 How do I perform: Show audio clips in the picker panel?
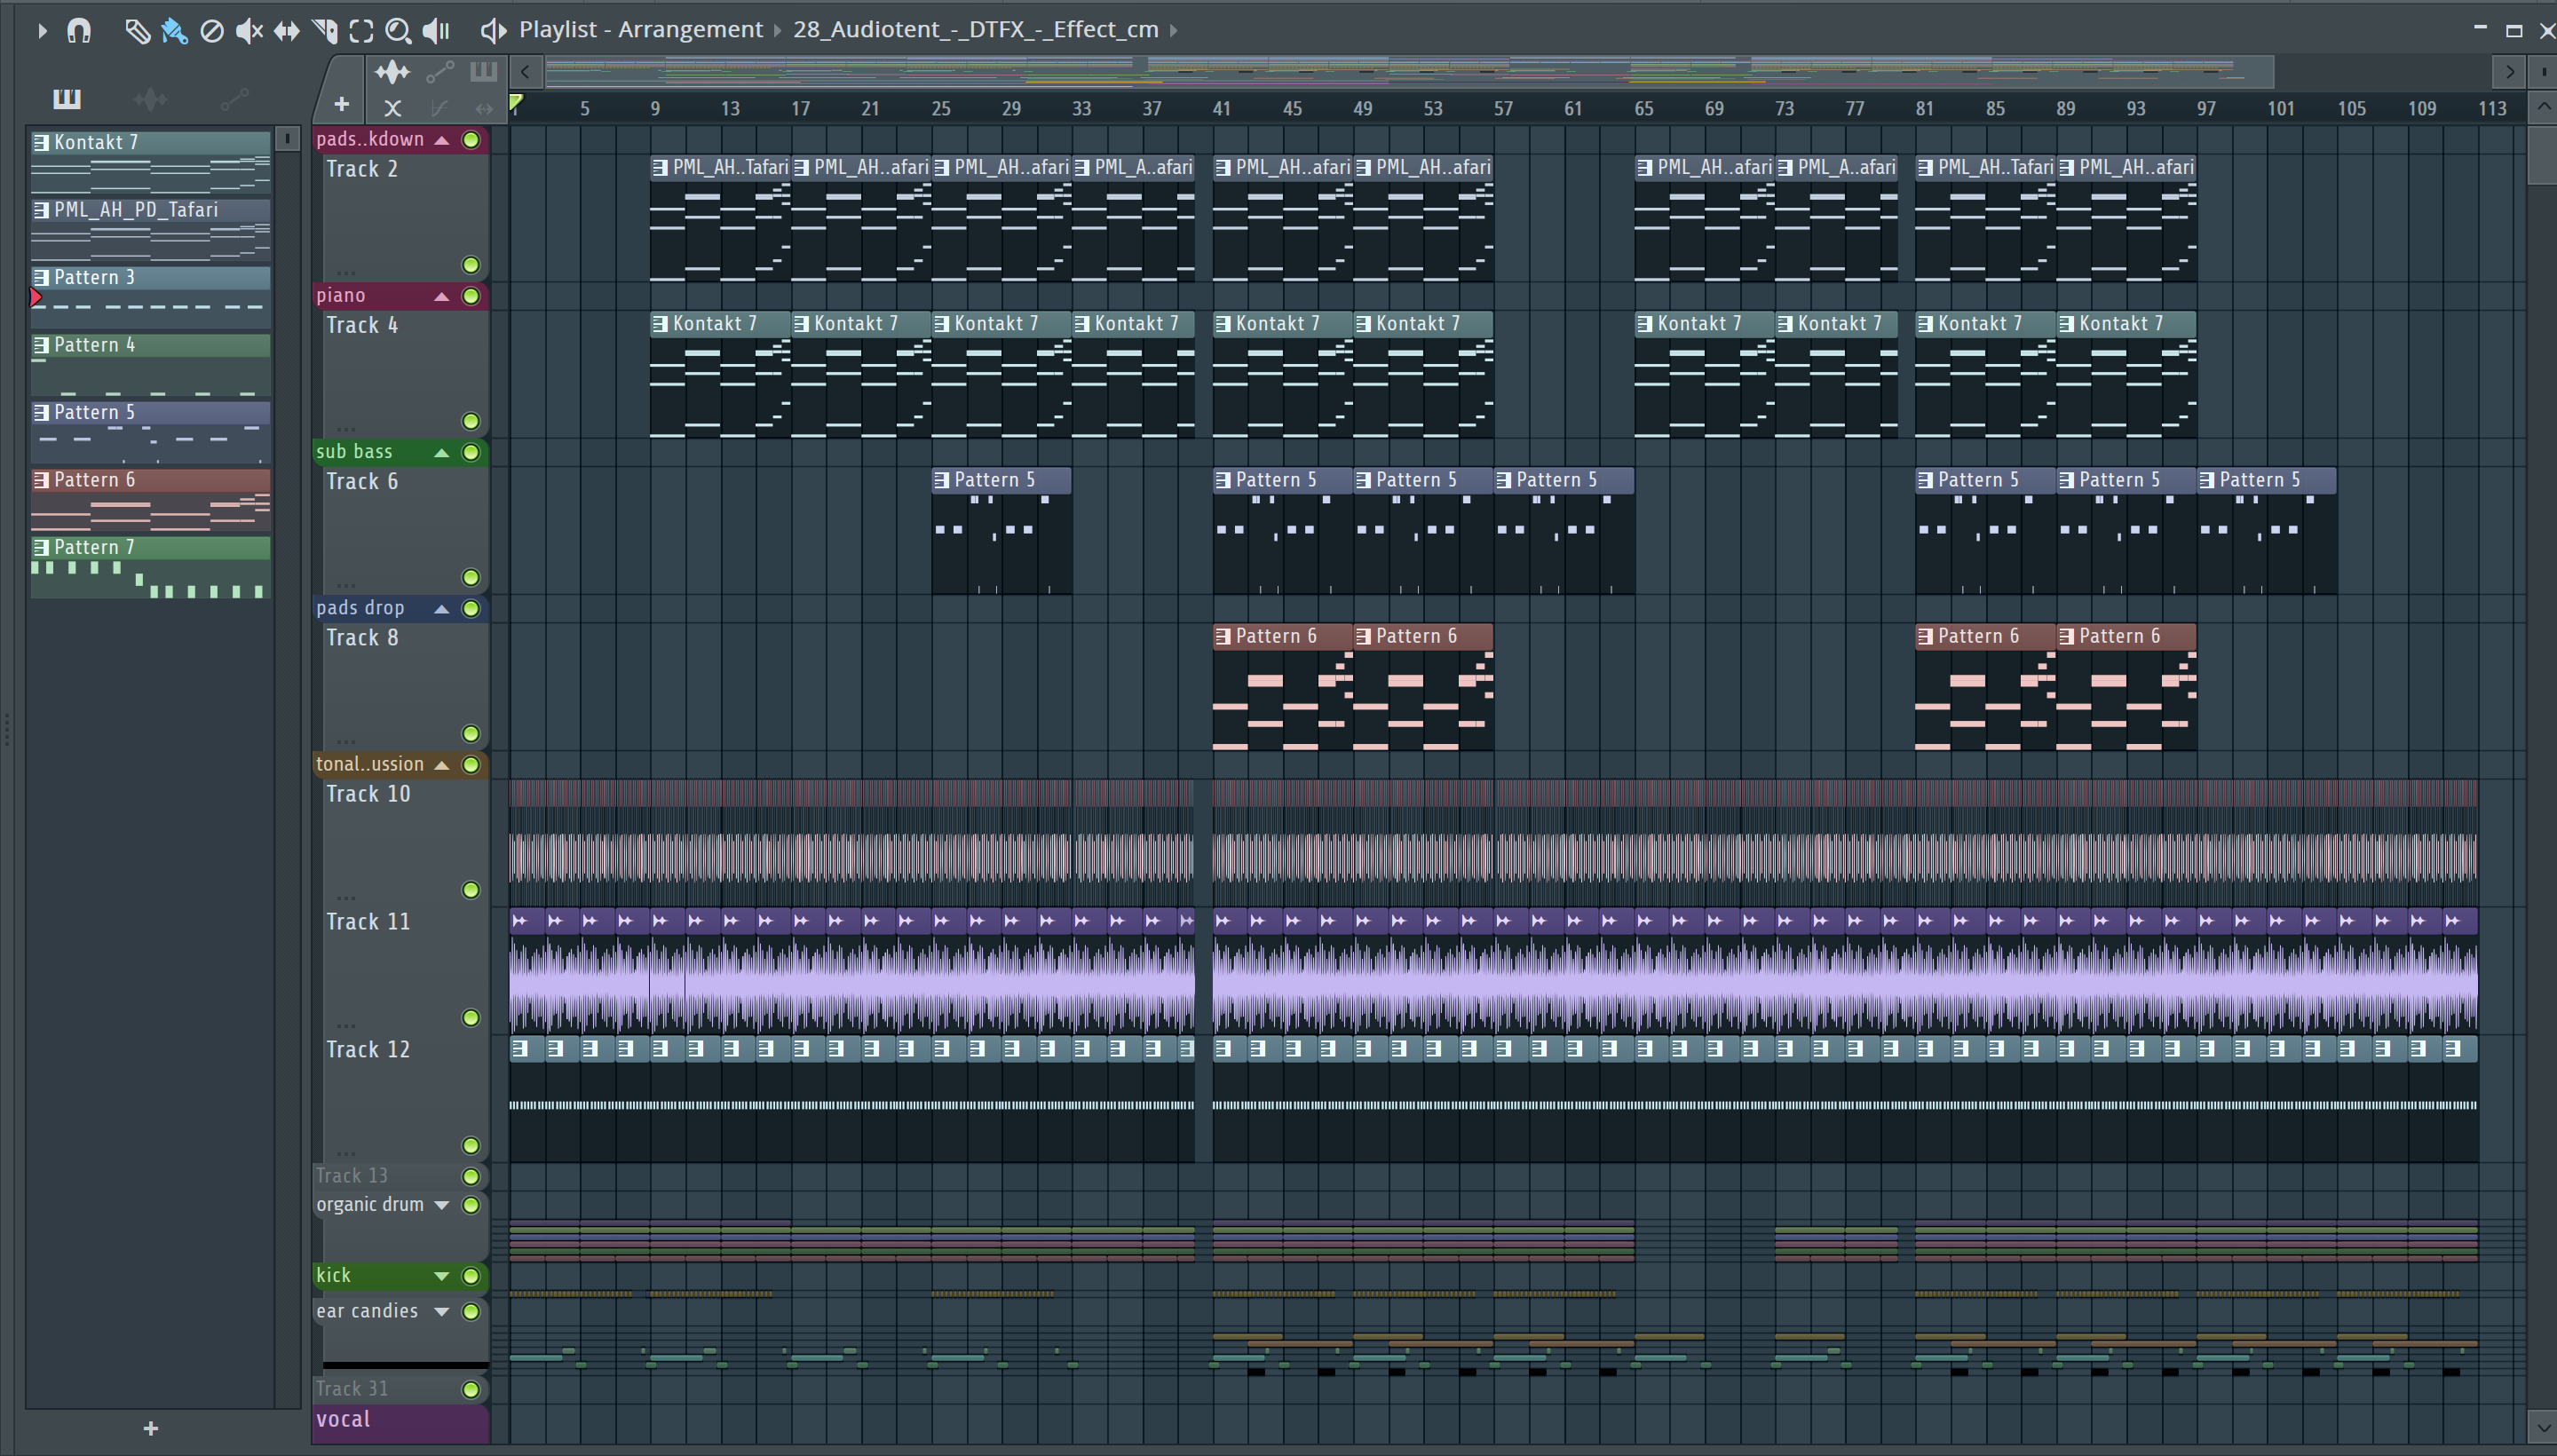pyautogui.click(x=150, y=98)
